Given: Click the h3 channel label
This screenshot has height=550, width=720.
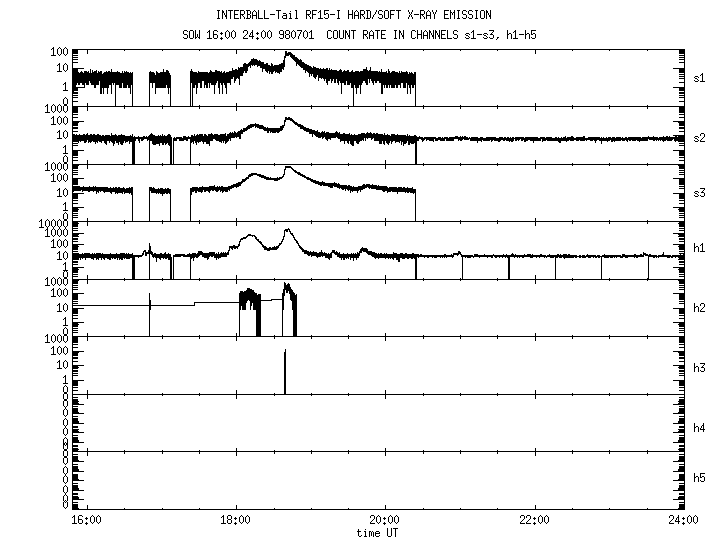Looking at the screenshot, I should (700, 367).
